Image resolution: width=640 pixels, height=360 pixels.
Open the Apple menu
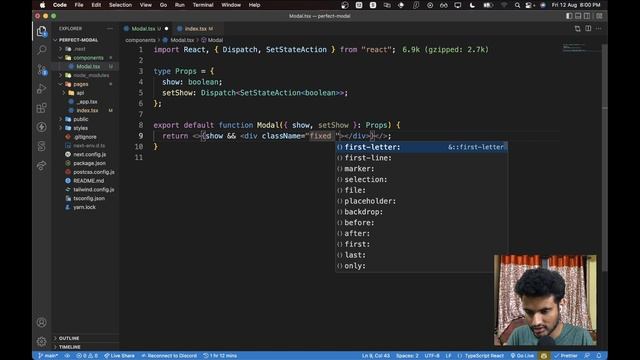(x=42, y=5)
